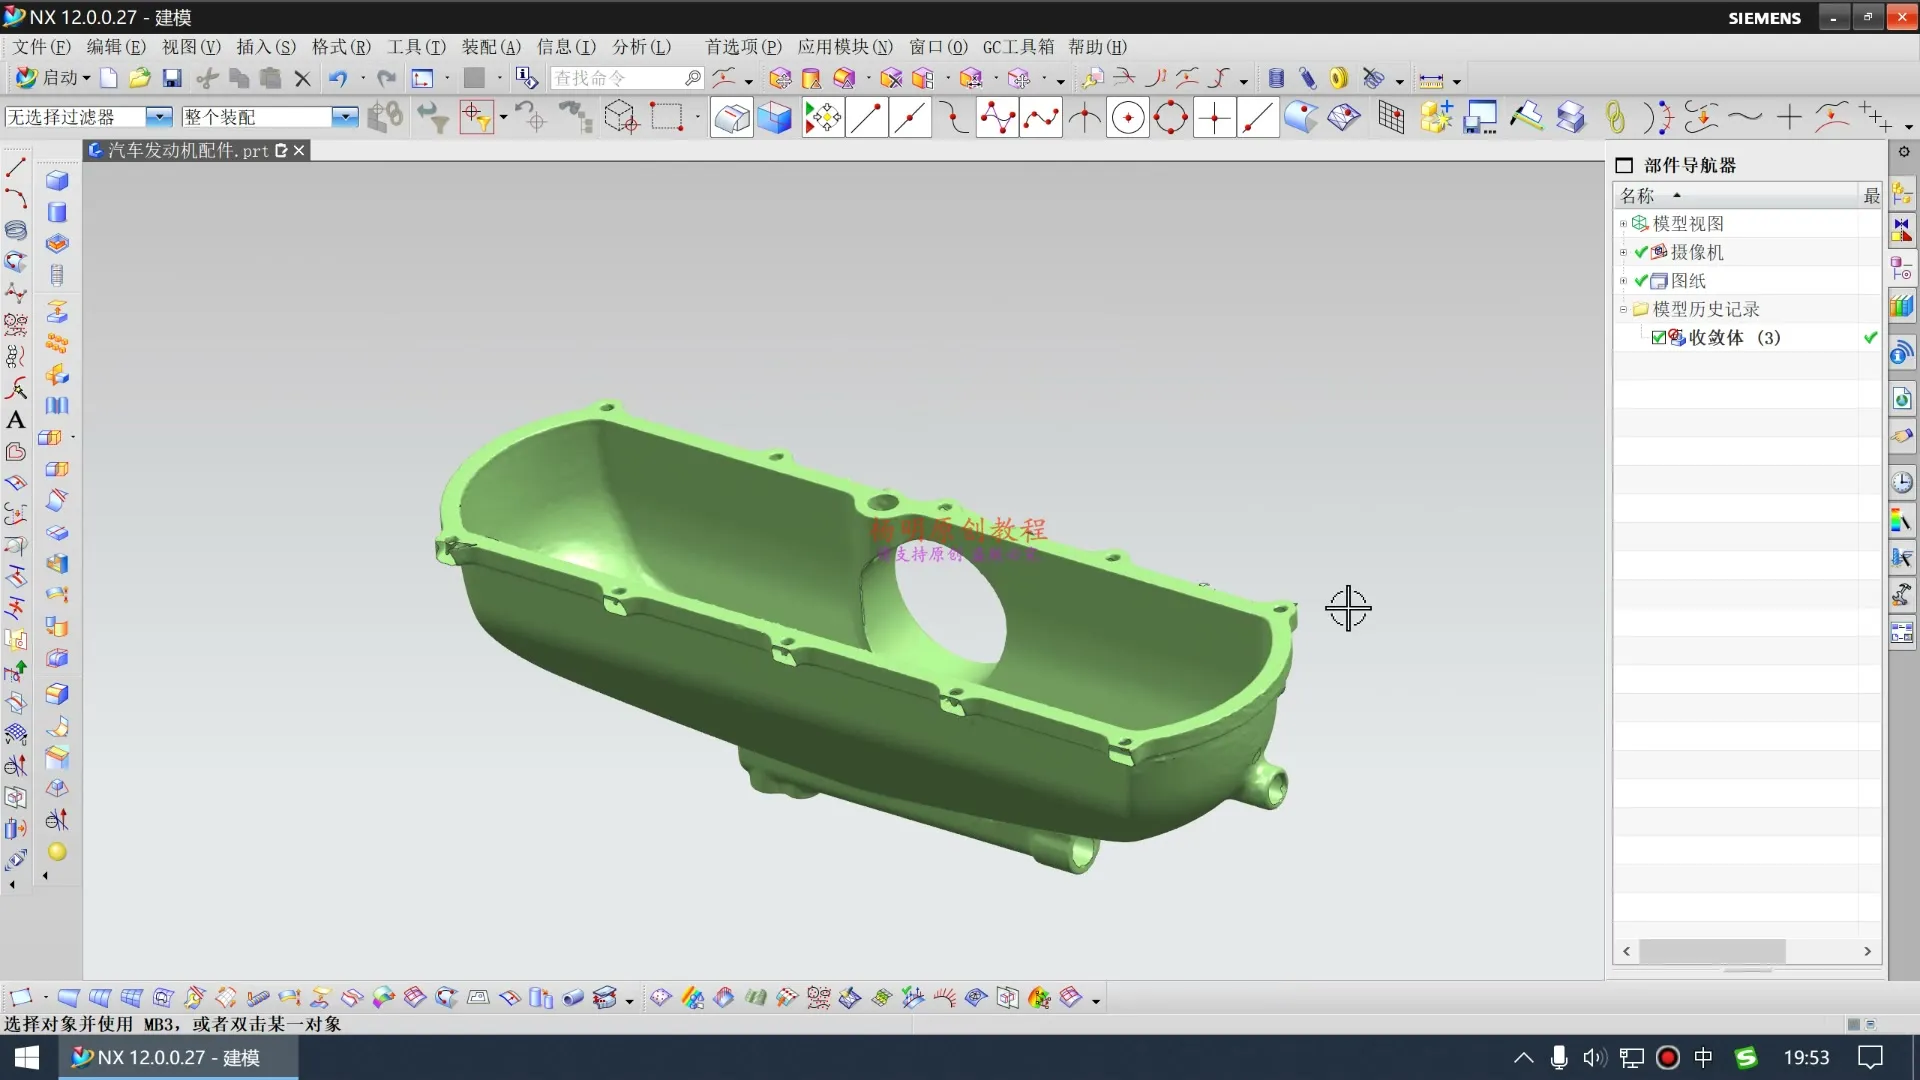Viewport: 1920px width, 1080px height.
Task: Click the 名称 column header
Action: pos(1637,195)
